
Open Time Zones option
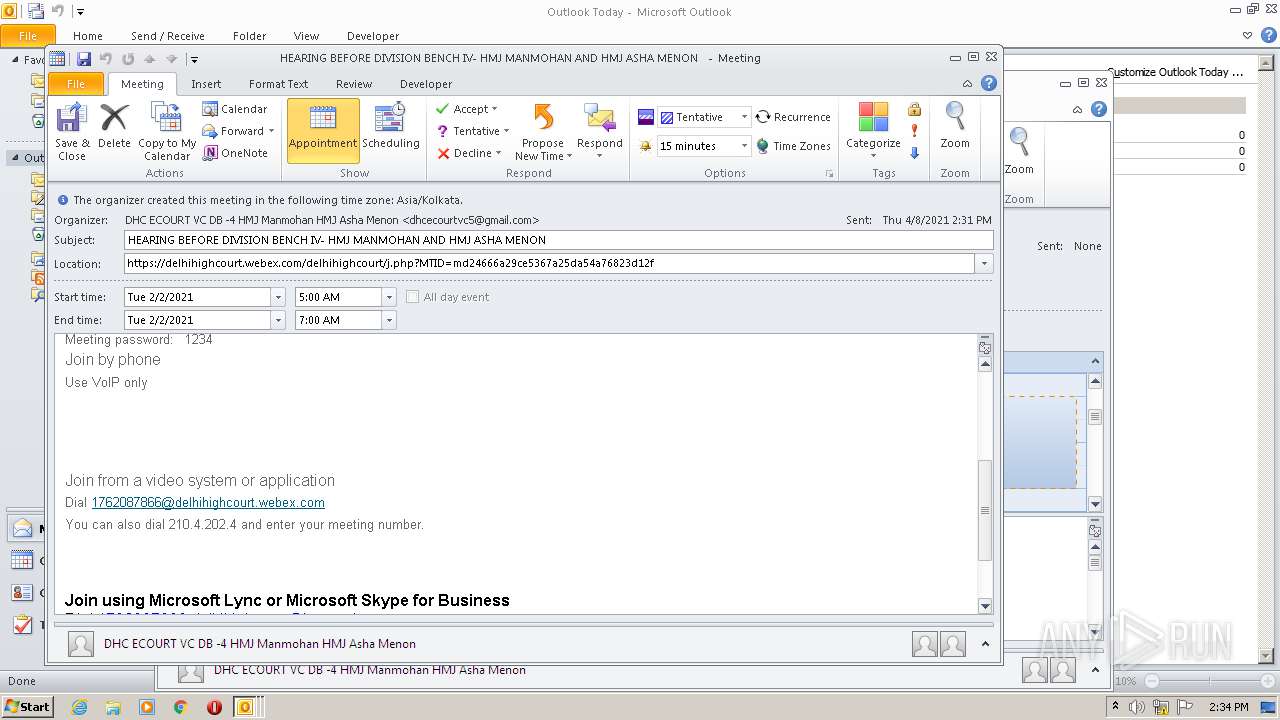(793, 146)
